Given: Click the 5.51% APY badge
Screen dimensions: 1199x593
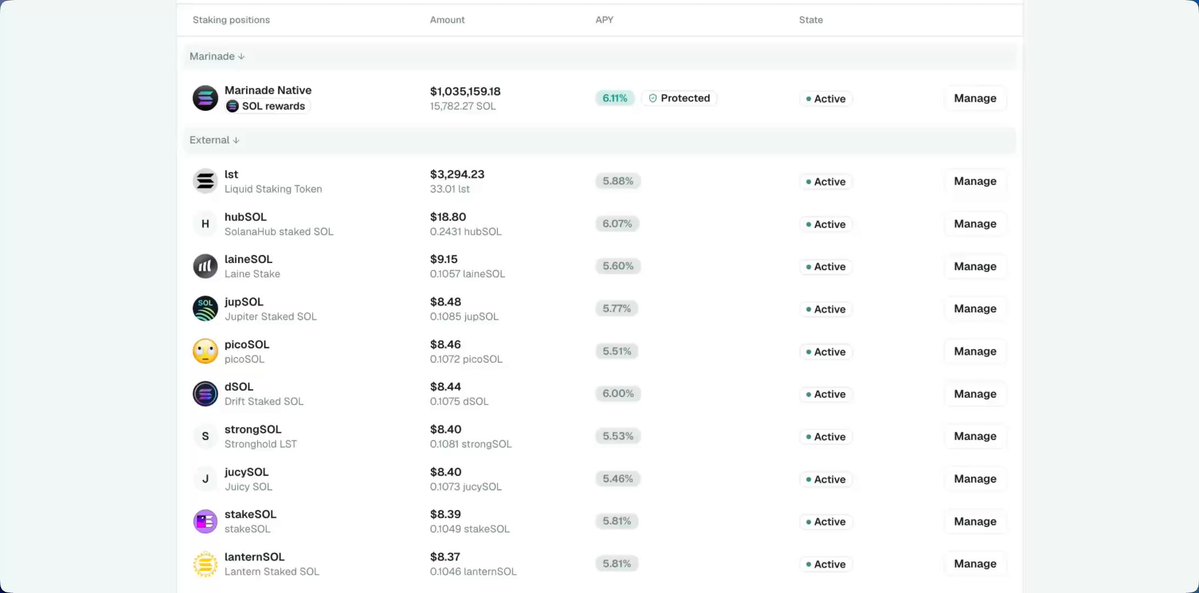Looking at the screenshot, I should (616, 351).
